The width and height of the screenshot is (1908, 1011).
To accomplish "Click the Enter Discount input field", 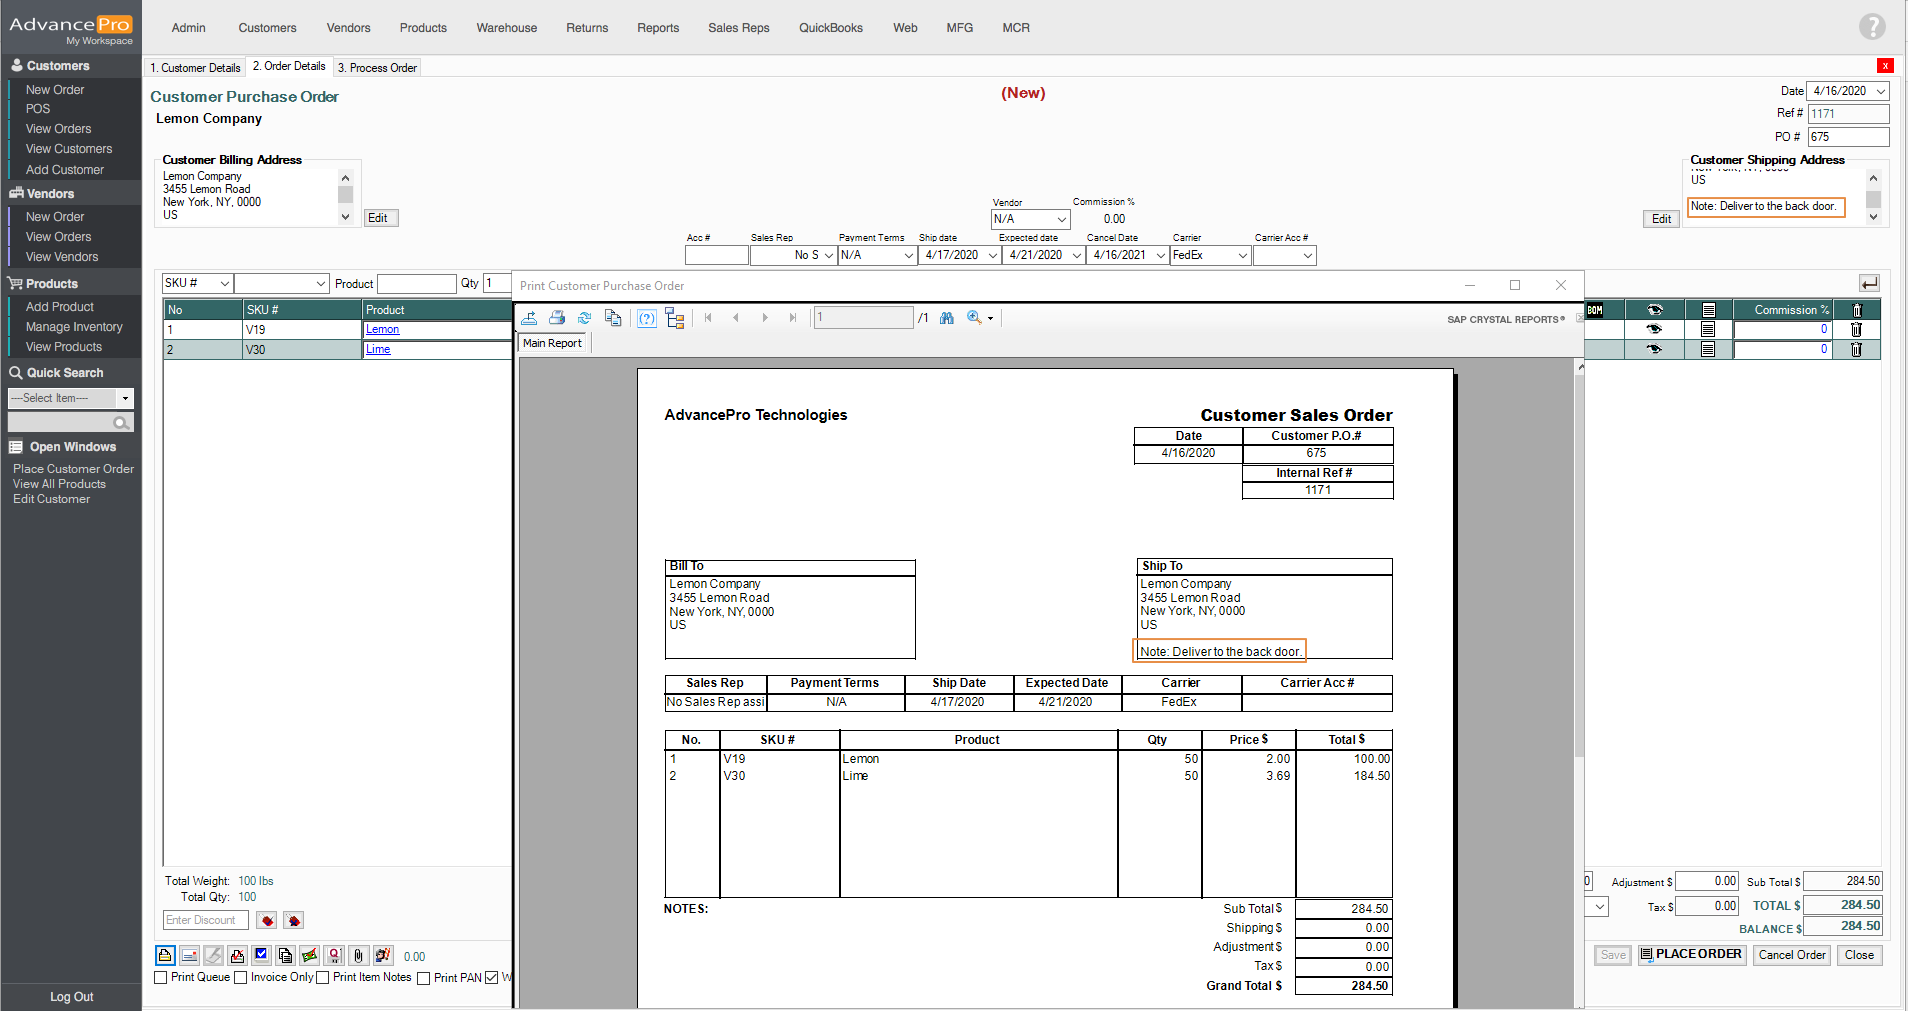I will (205, 920).
